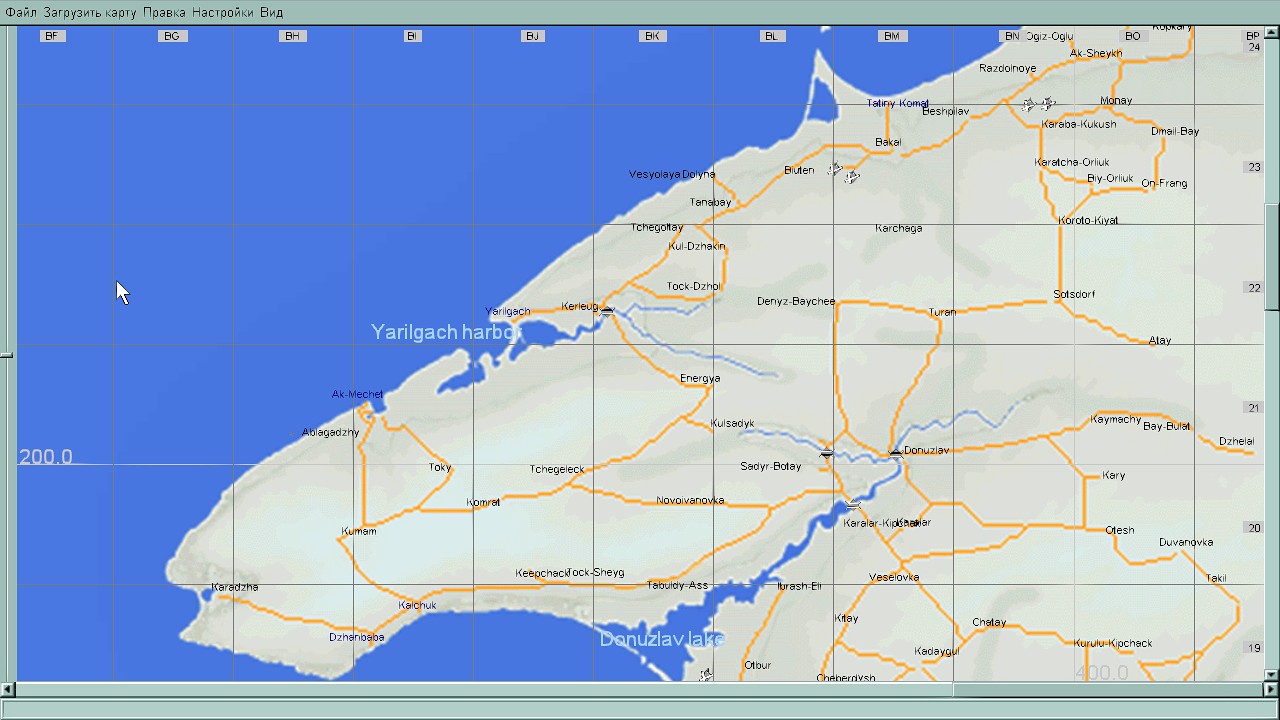Select the Dzhanbaba town label
This screenshot has height=720, width=1280.
[x=356, y=637]
